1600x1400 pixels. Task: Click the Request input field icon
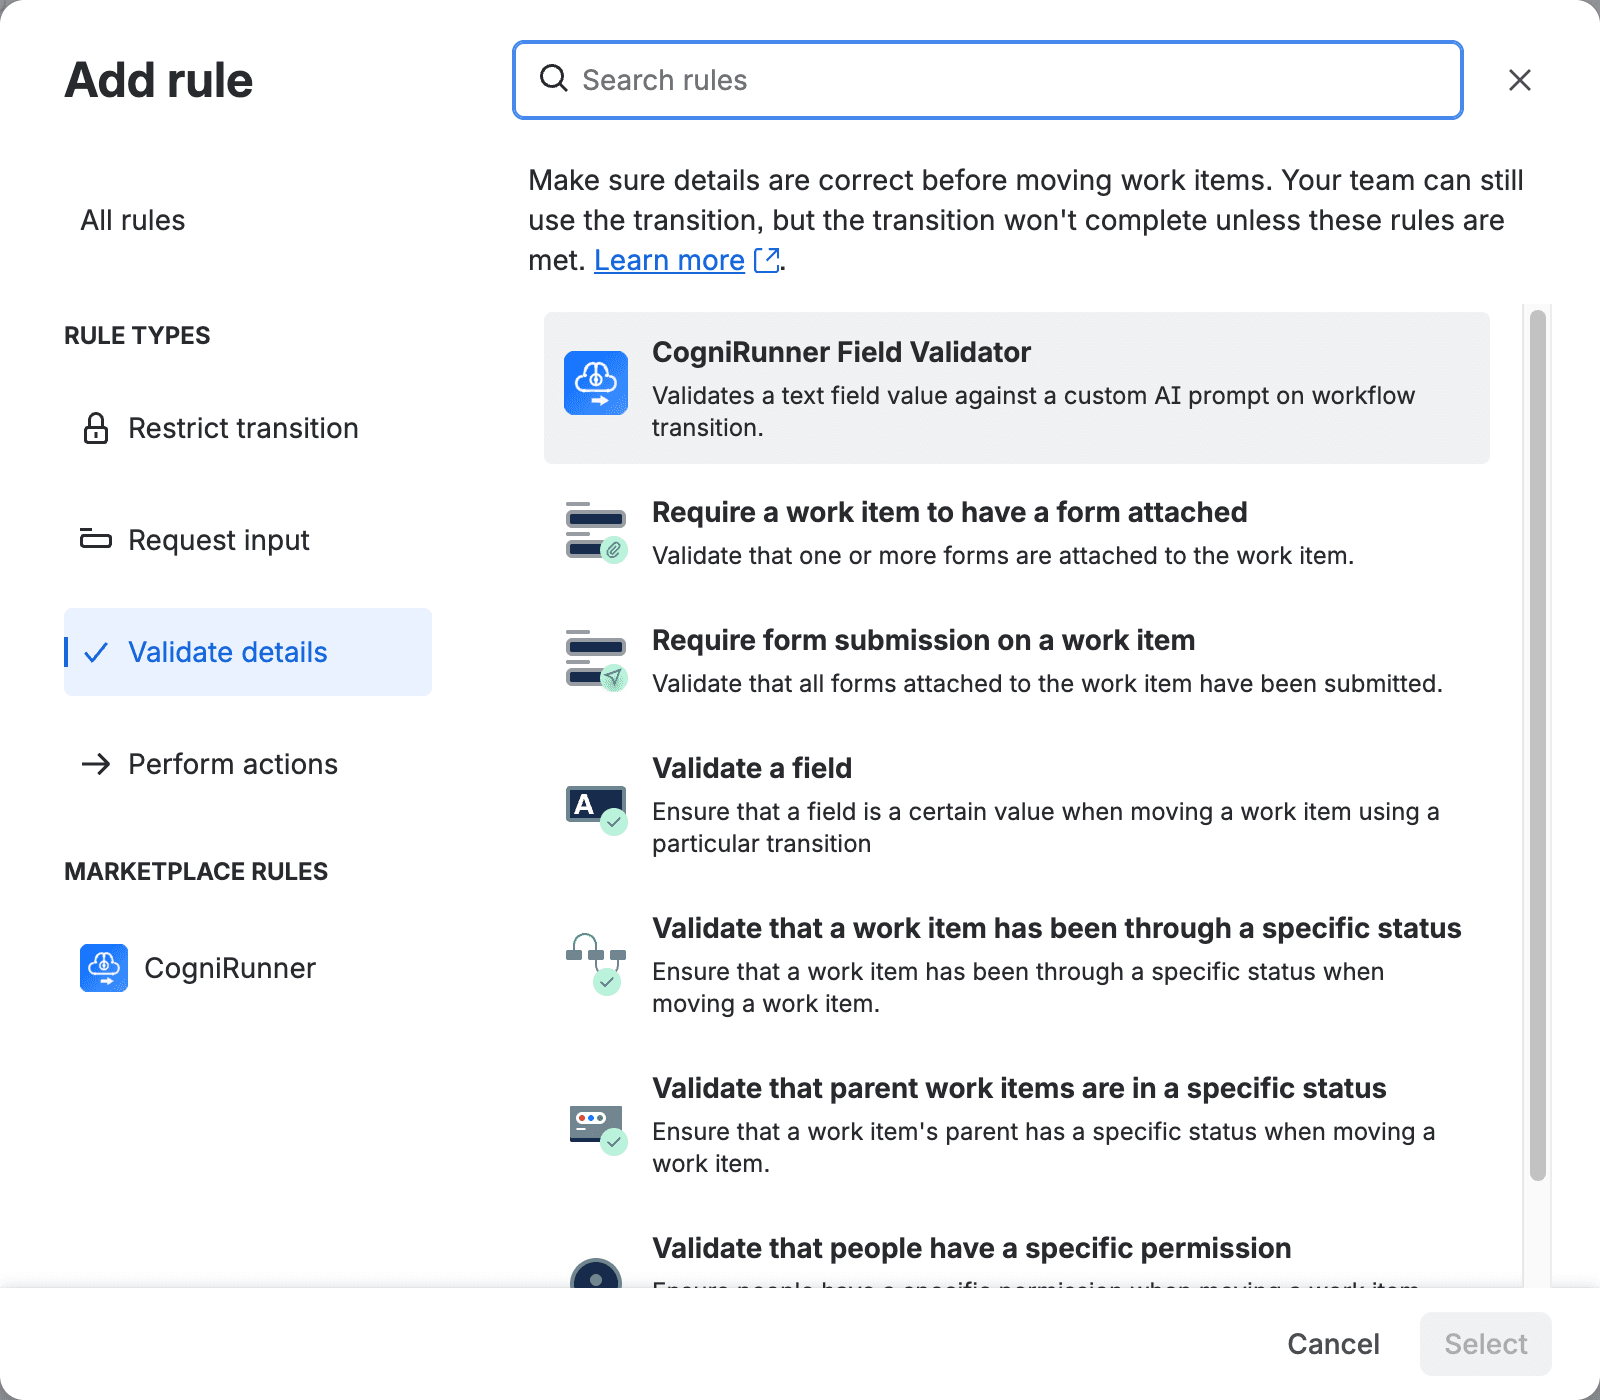pos(96,539)
